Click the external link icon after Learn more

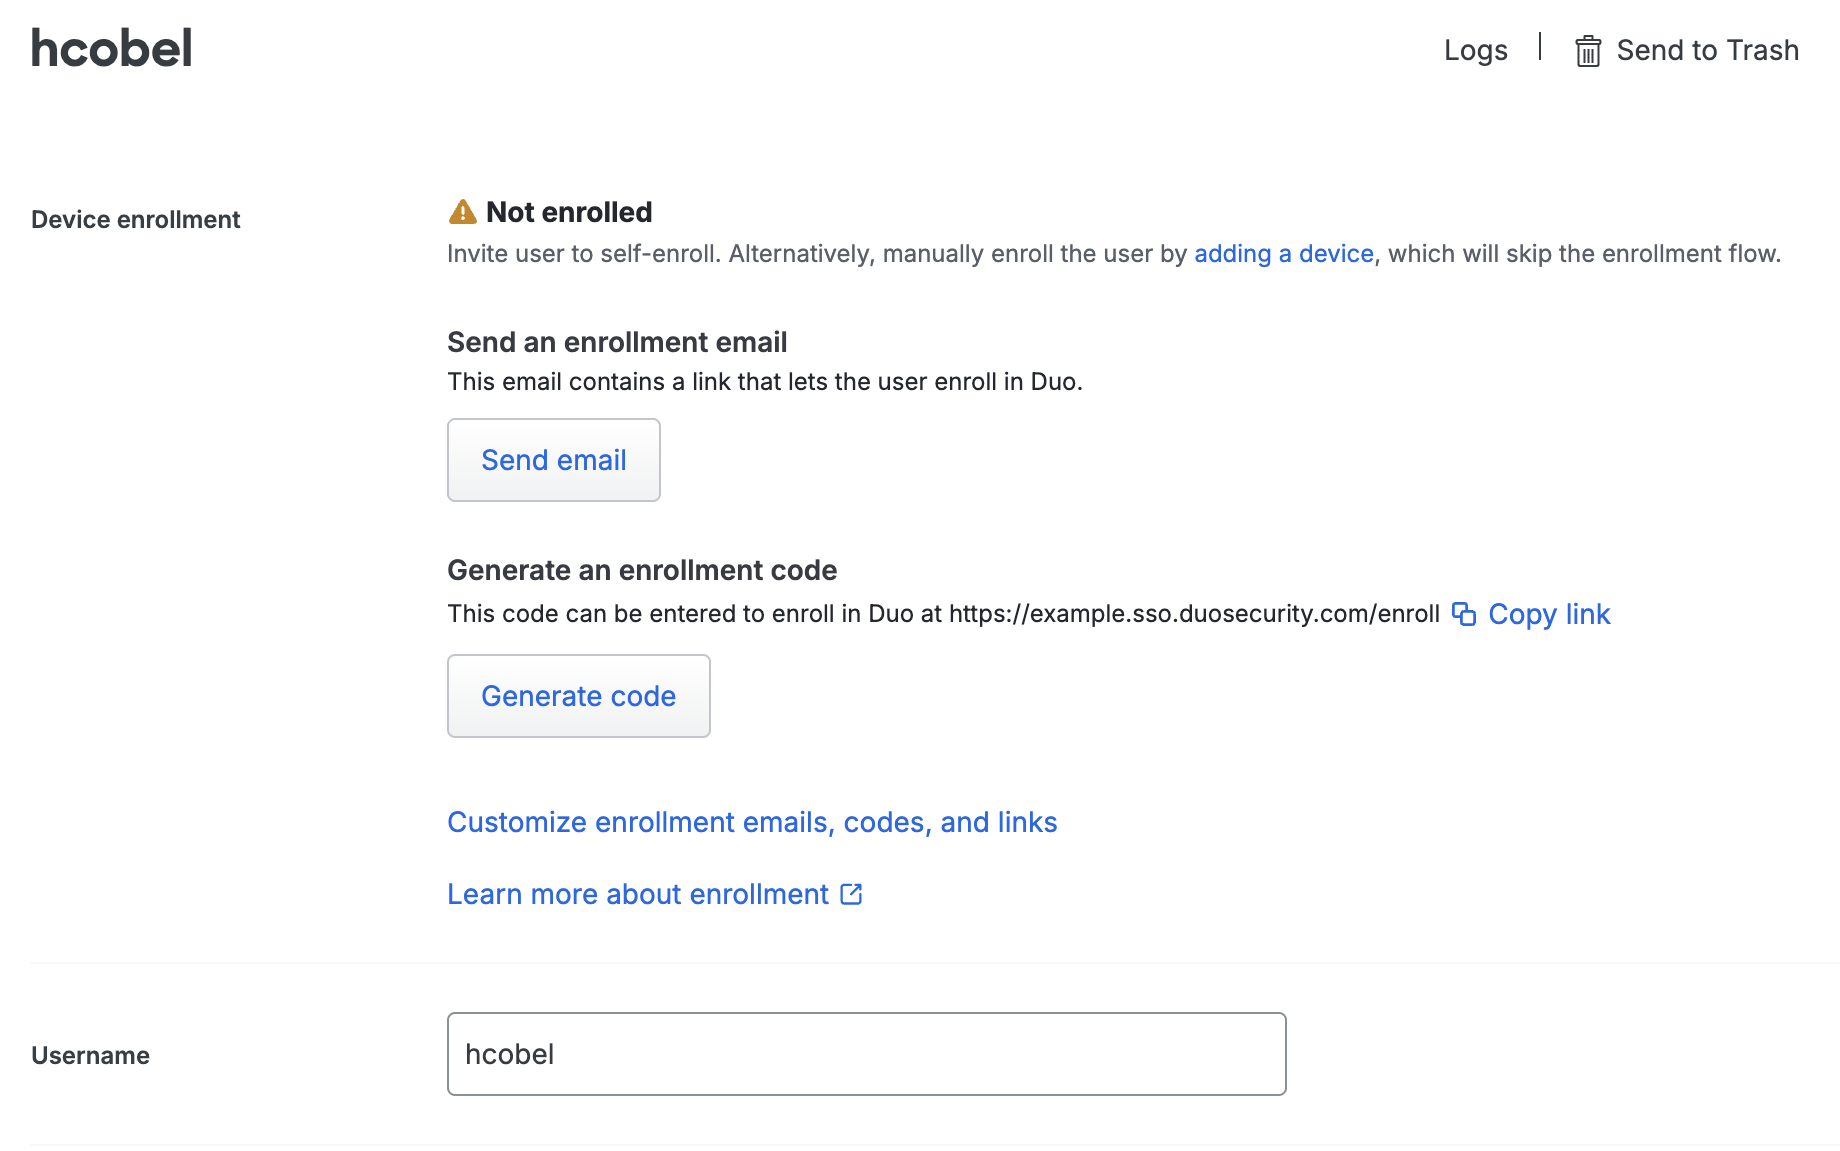tap(851, 893)
